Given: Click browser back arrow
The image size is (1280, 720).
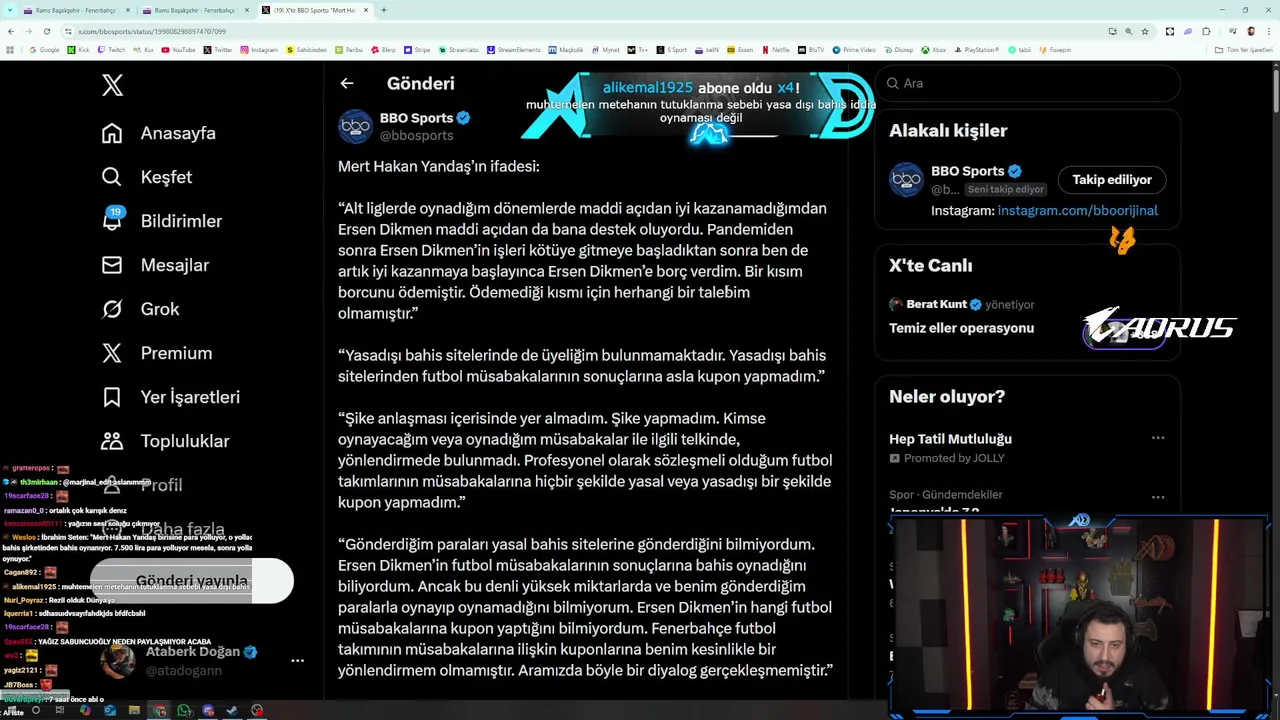Looking at the screenshot, I should [x=11, y=31].
